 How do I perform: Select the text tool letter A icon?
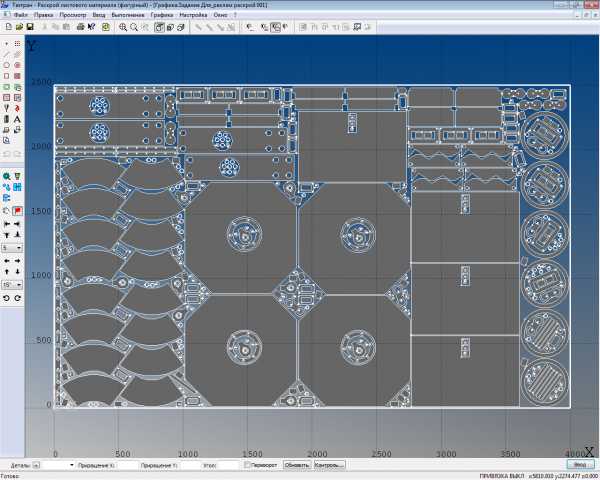point(17,119)
